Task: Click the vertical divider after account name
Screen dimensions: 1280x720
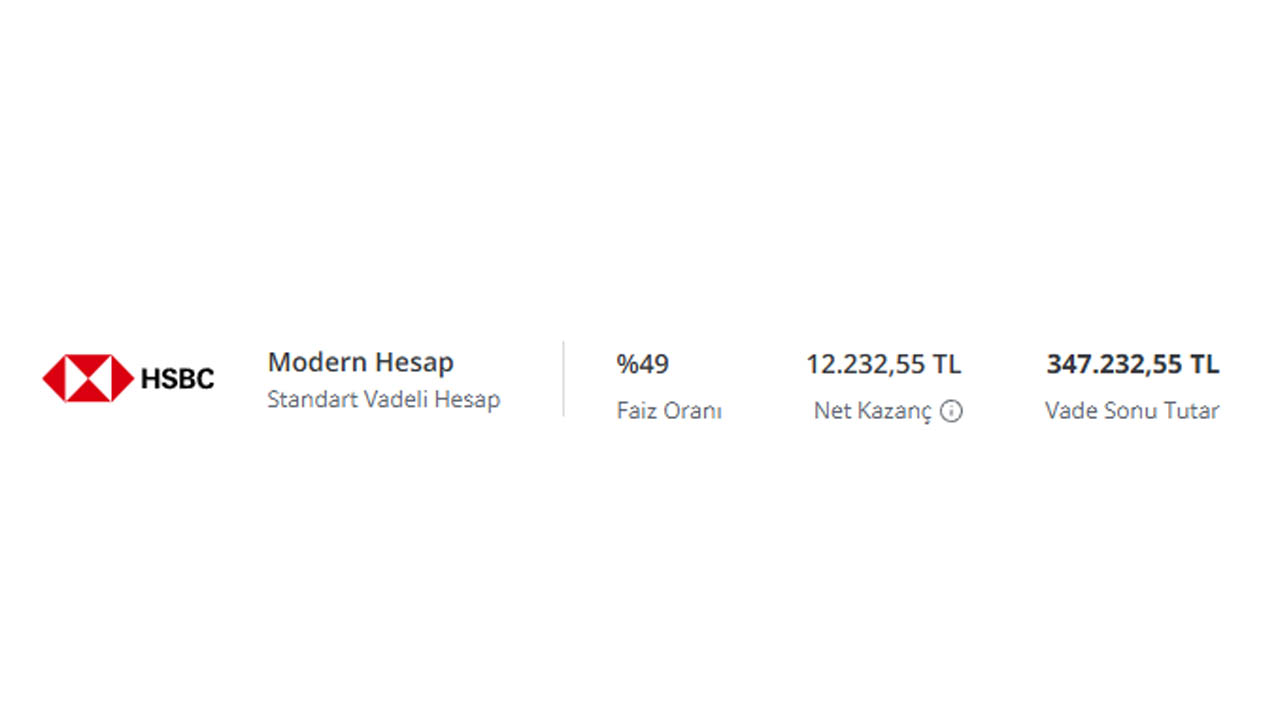Action: coord(563,378)
